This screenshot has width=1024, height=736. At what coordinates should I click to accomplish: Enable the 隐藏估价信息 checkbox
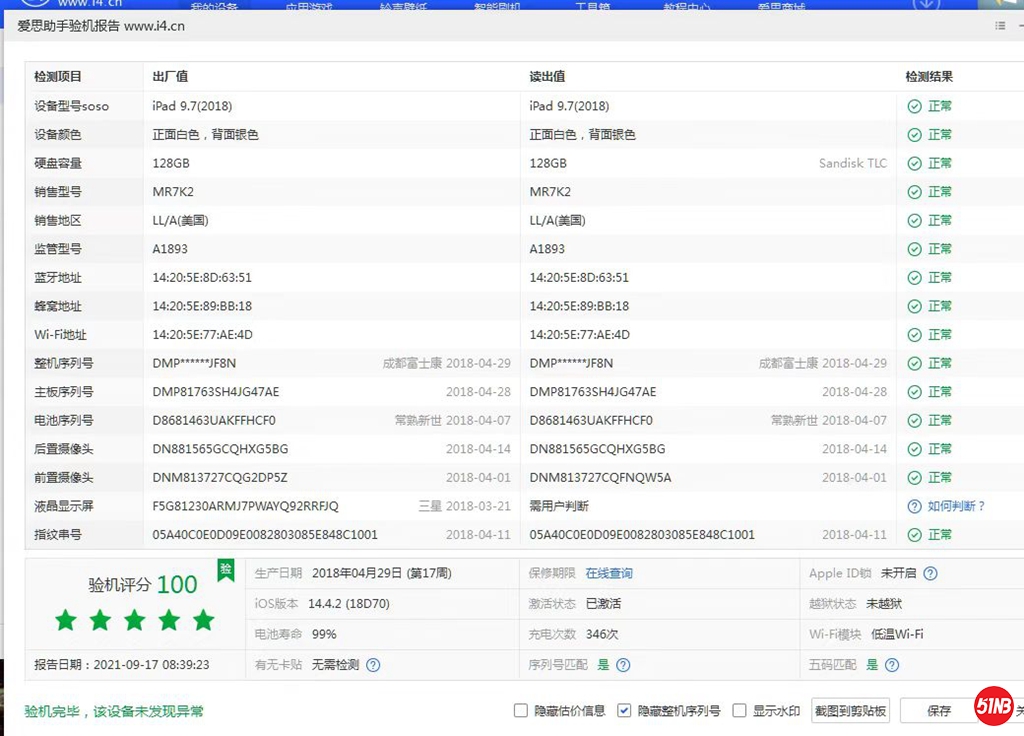click(520, 711)
